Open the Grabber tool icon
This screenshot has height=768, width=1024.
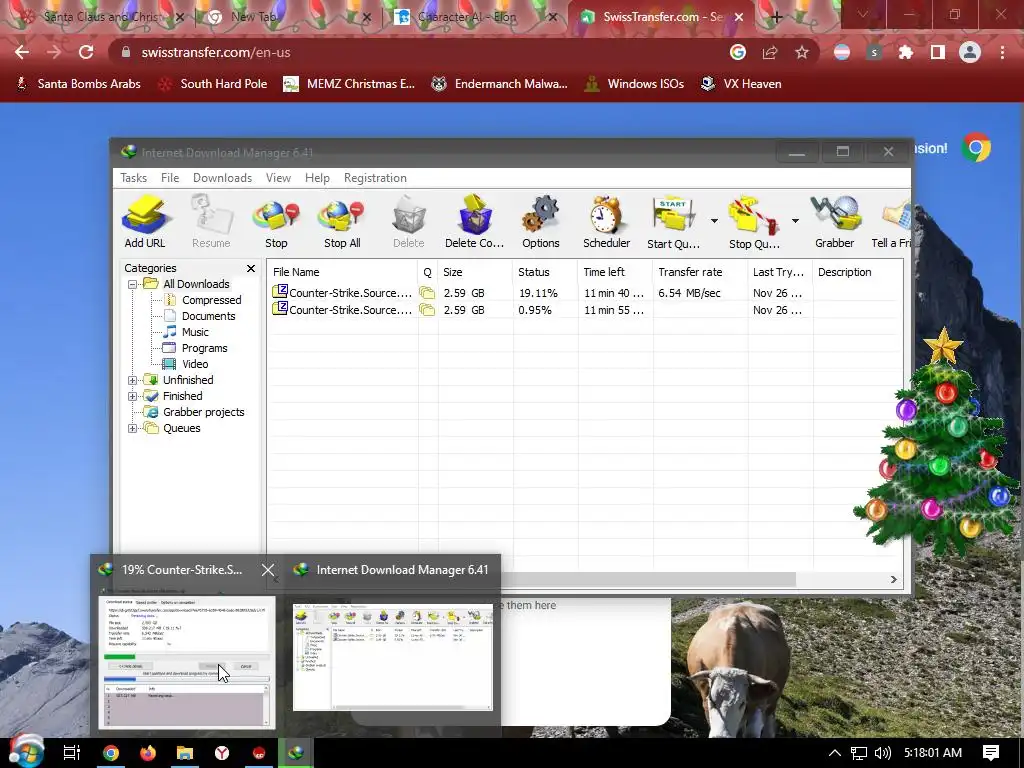point(834,222)
